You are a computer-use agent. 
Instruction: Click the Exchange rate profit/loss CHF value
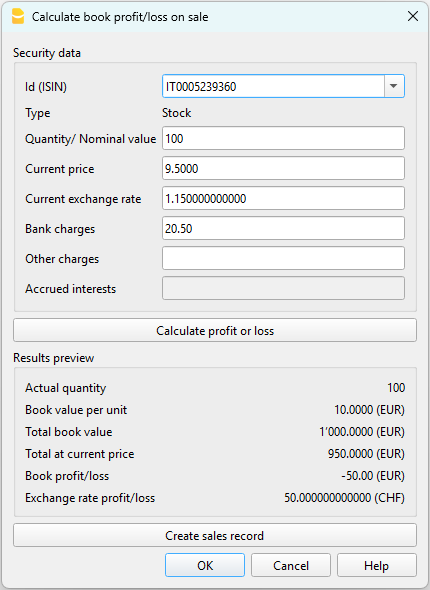pyautogui.click(x=344, y=498)
